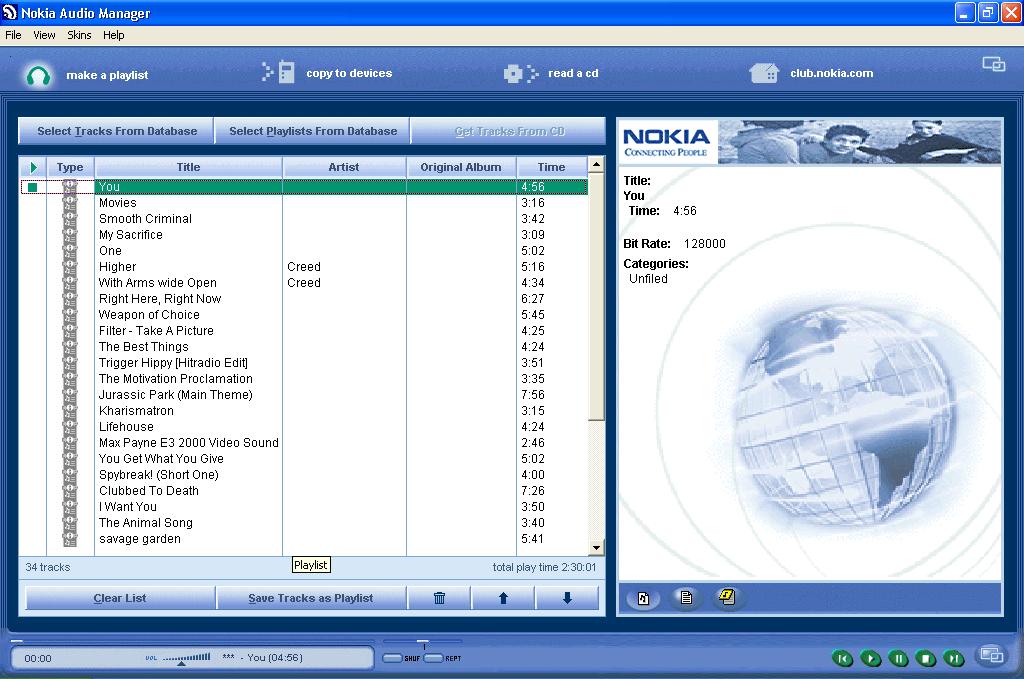Sort tracks by the Original Album column header
This screenshot has height=679, width=1024.
(461, 167)
